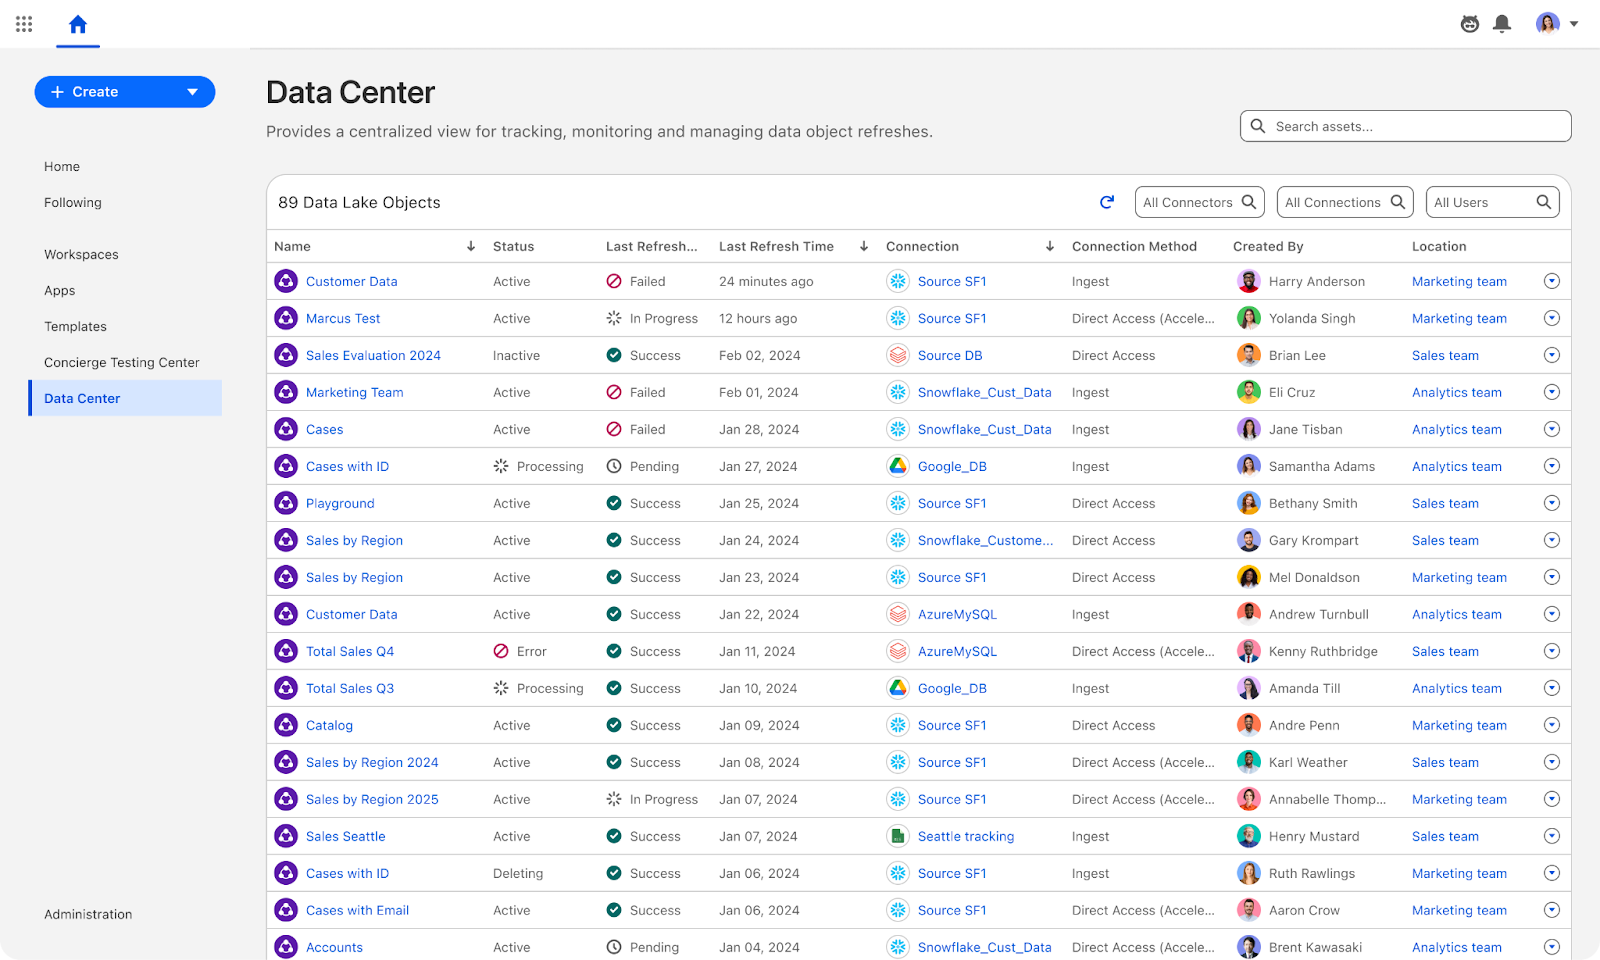Viewport: 1600px width, 960px height.
Task: Click the Seattle tracking spreadsheet icon
Action: click(x=898, y=836)
